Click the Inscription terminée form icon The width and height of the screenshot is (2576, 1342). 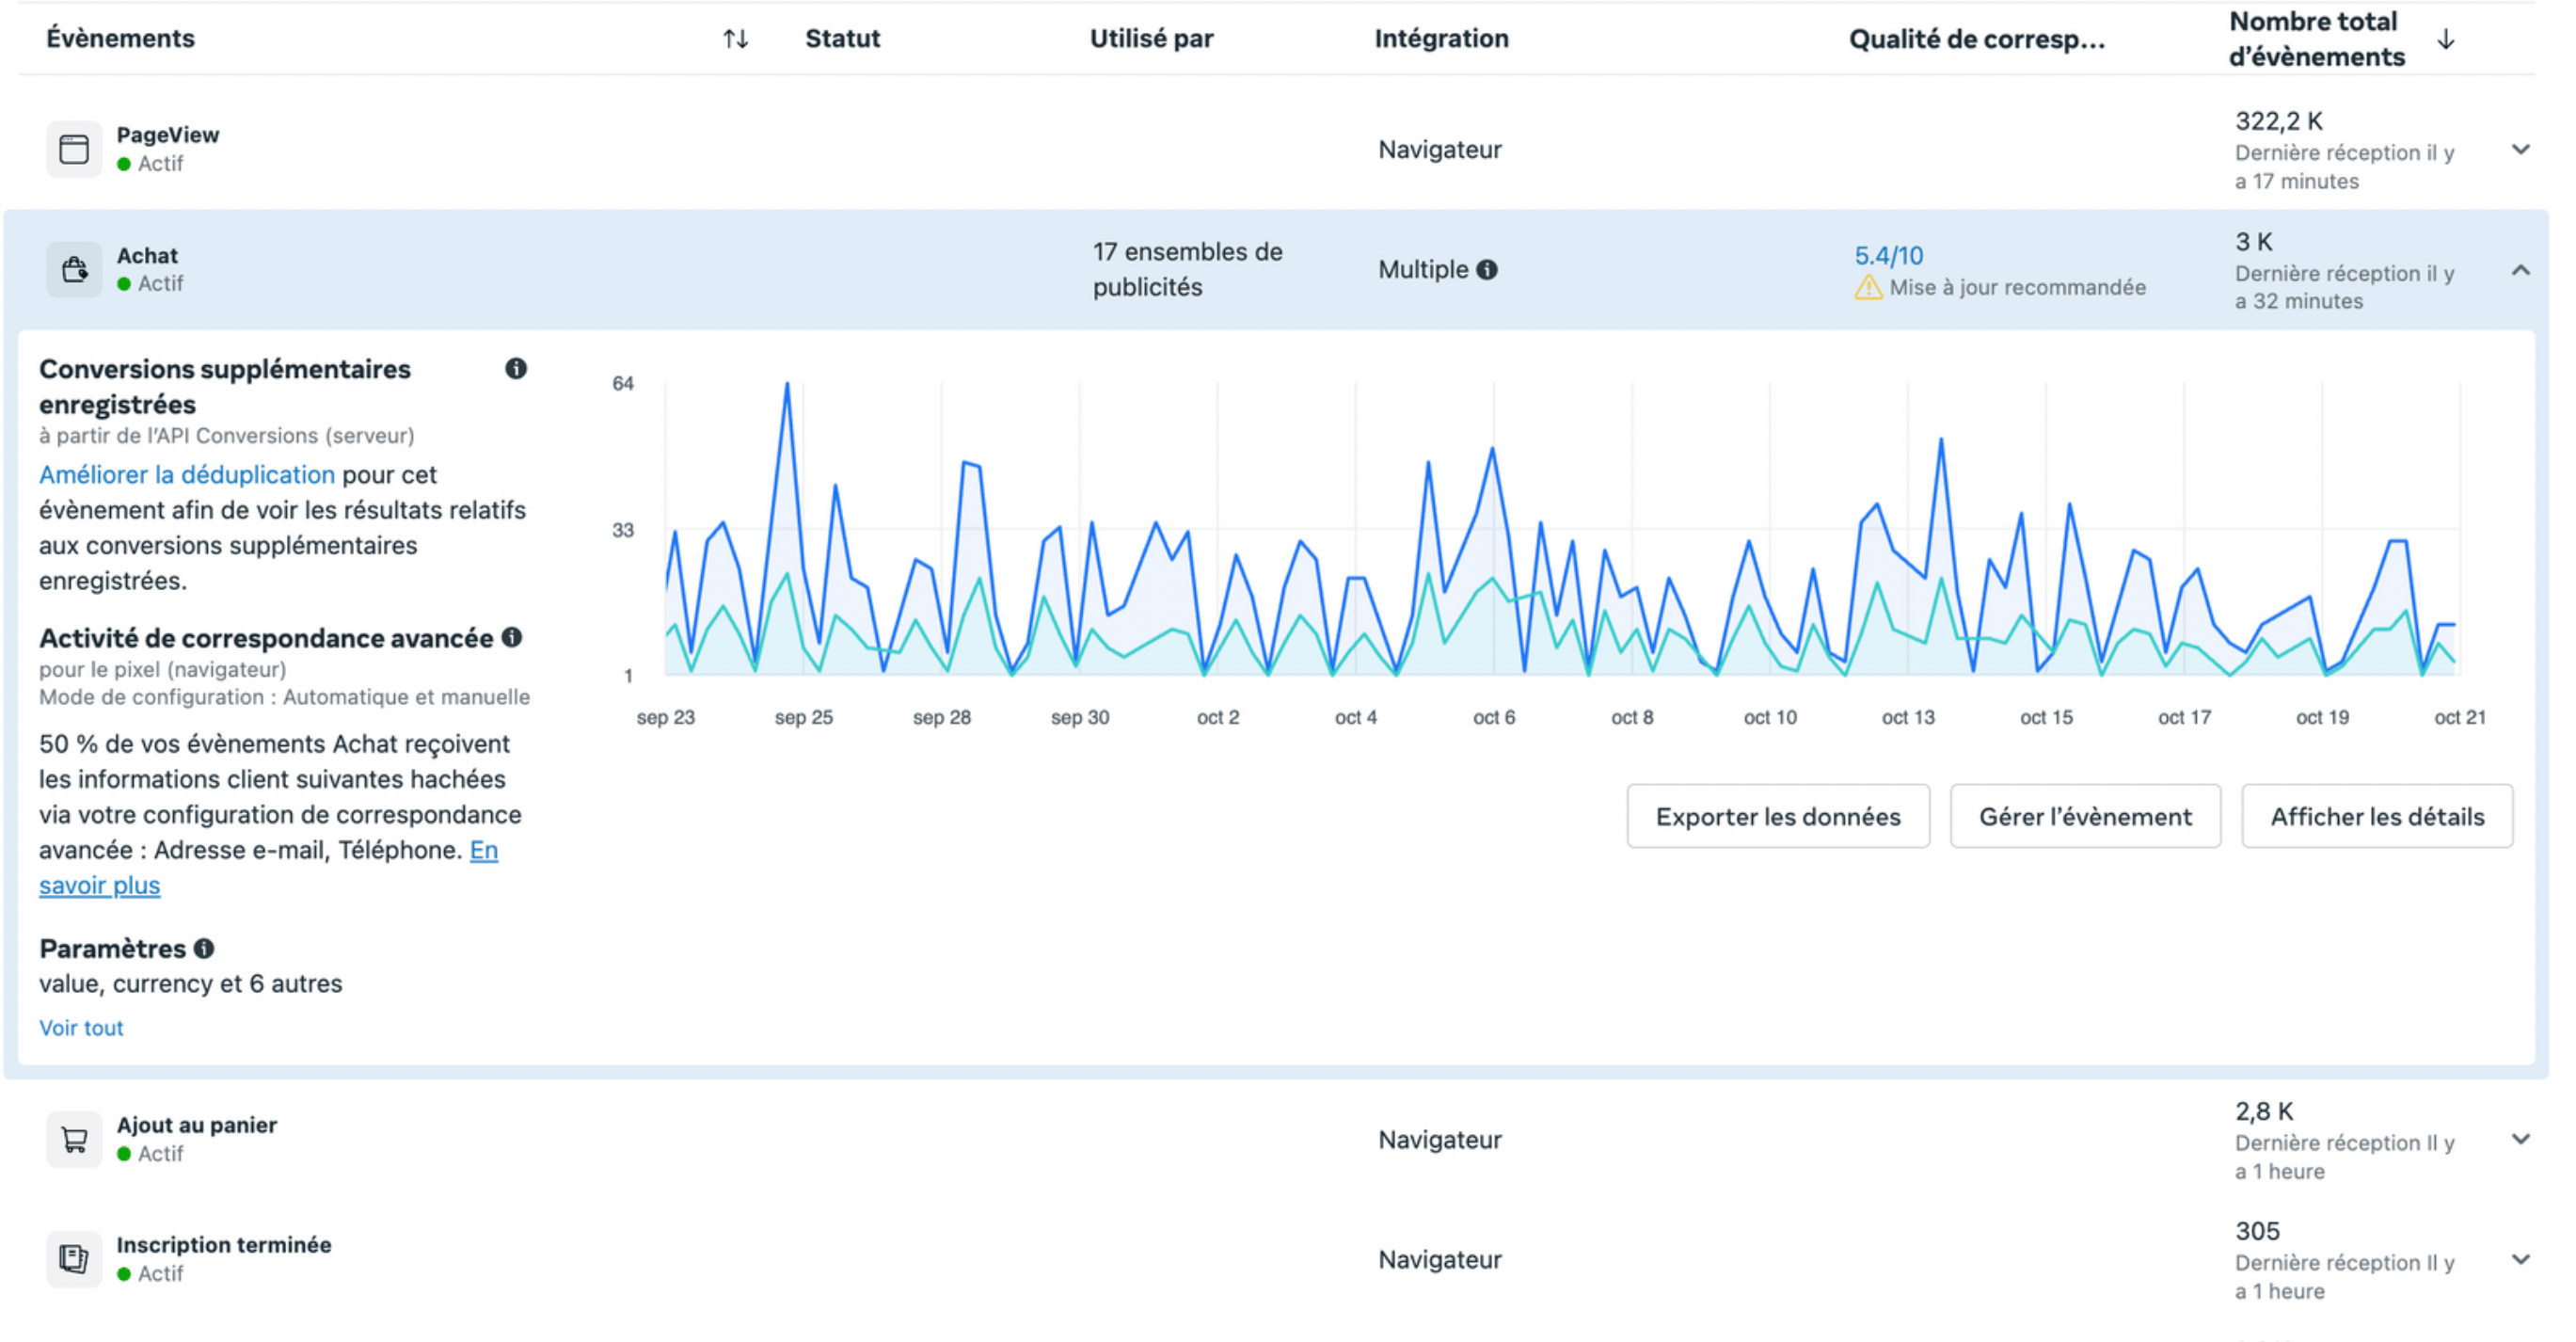pyautogui.click(x=74, y=1259)
